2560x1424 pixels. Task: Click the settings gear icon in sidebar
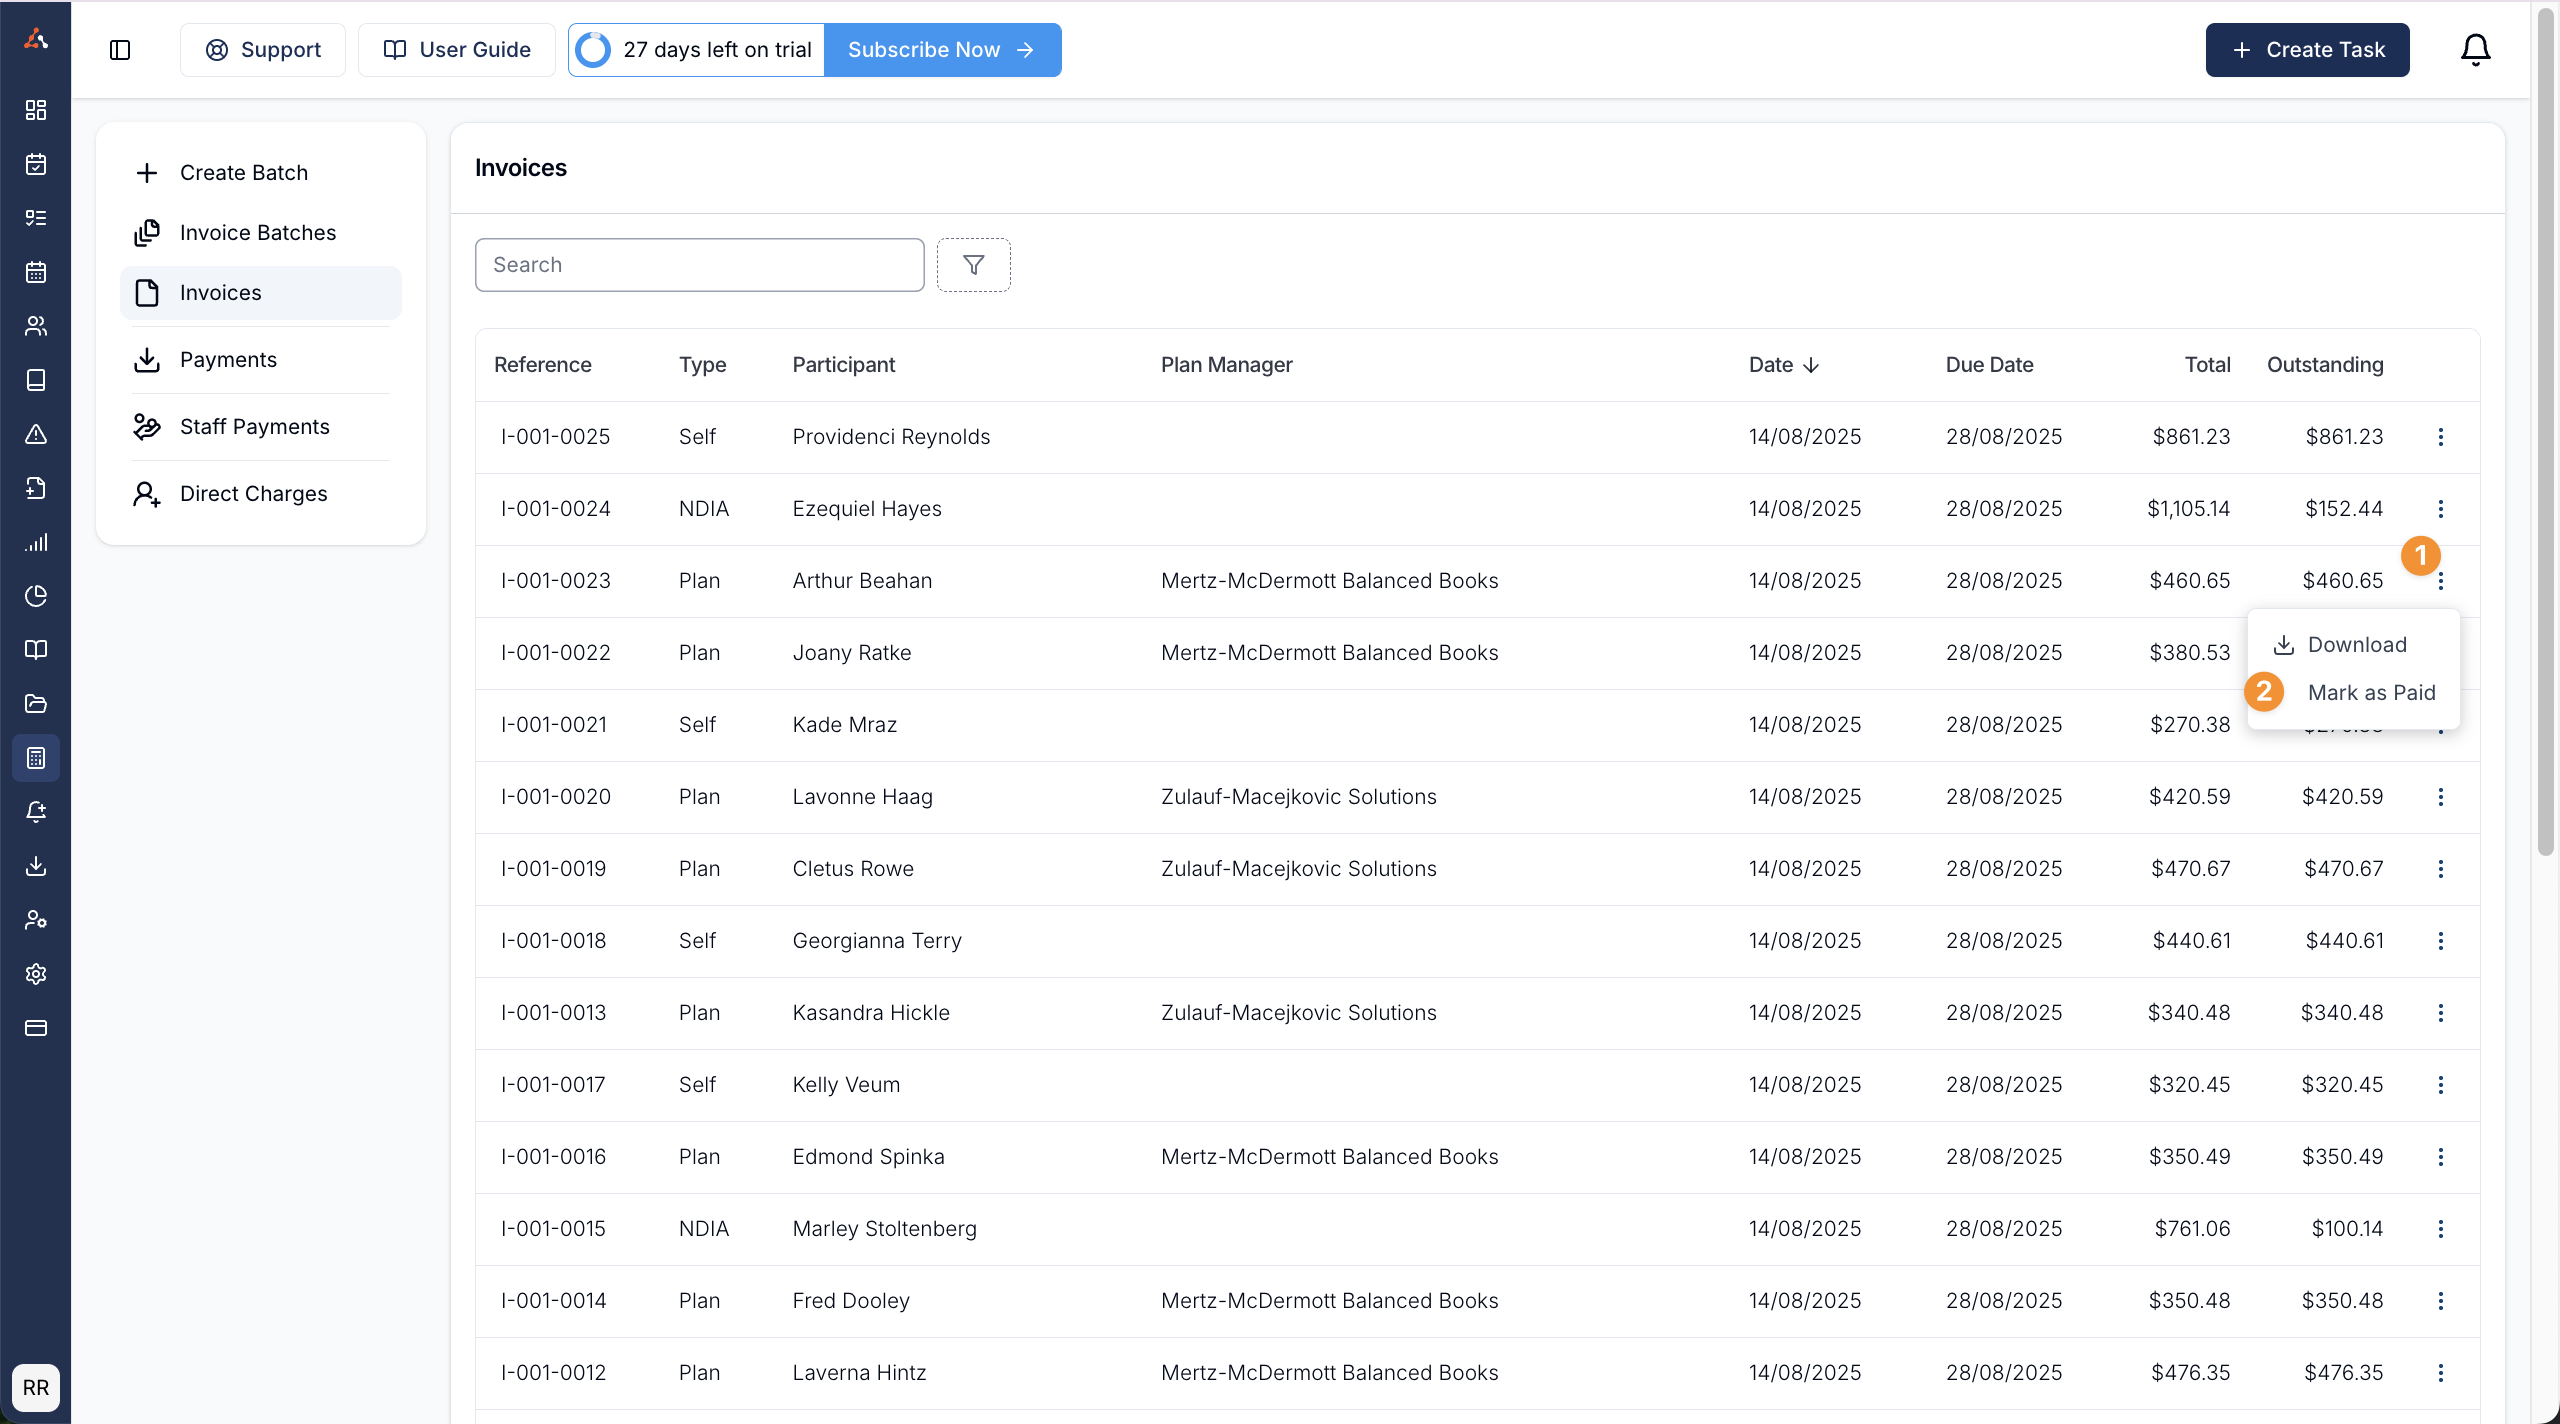[36, 974]
